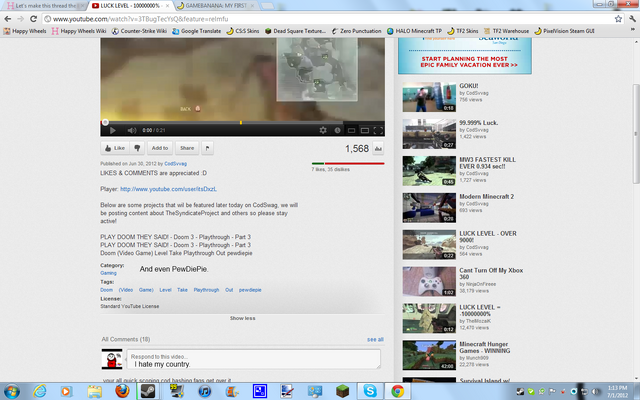Go back with browser back arrow

coord(7,19)
